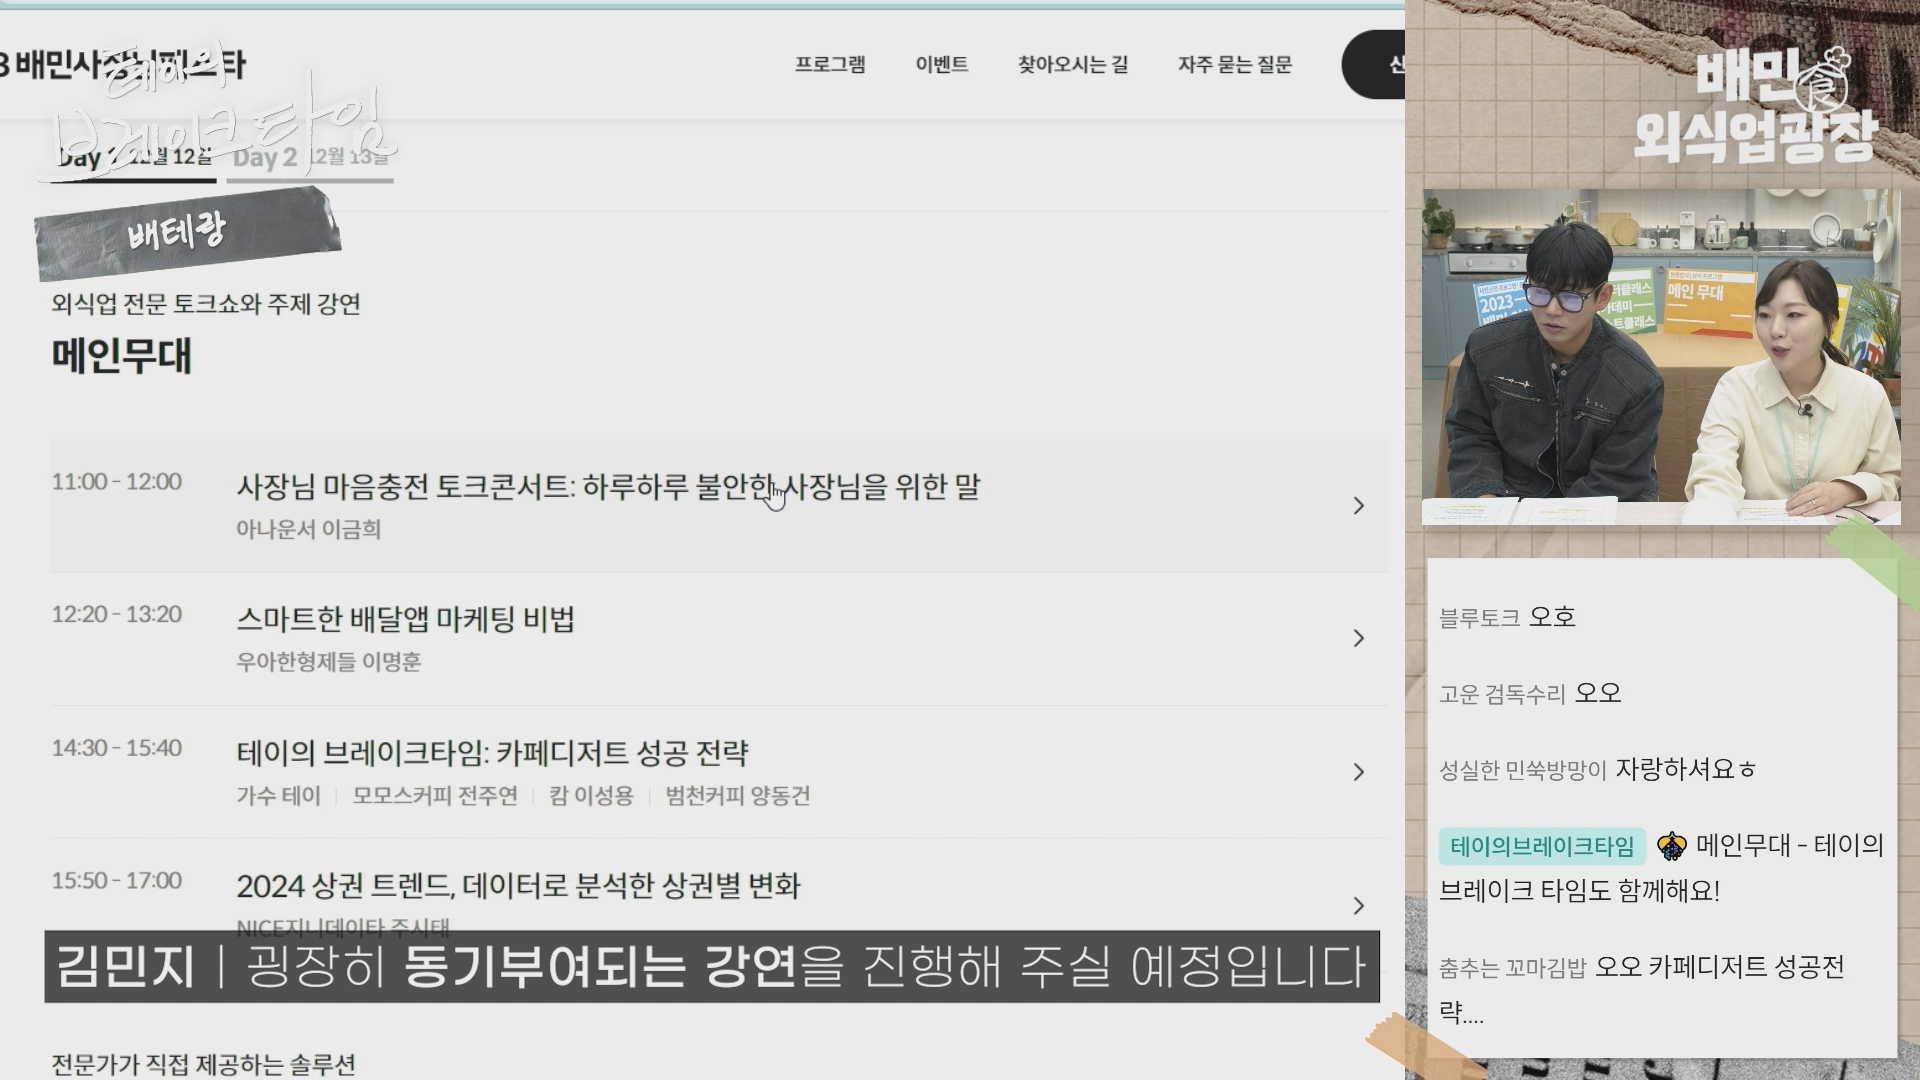This screenshot has height=1080, width=1920.
Task: Click the 전문가가 직접 제공하는 솔루션 text
Action: pyautogui.click(x=203, y=1065)
